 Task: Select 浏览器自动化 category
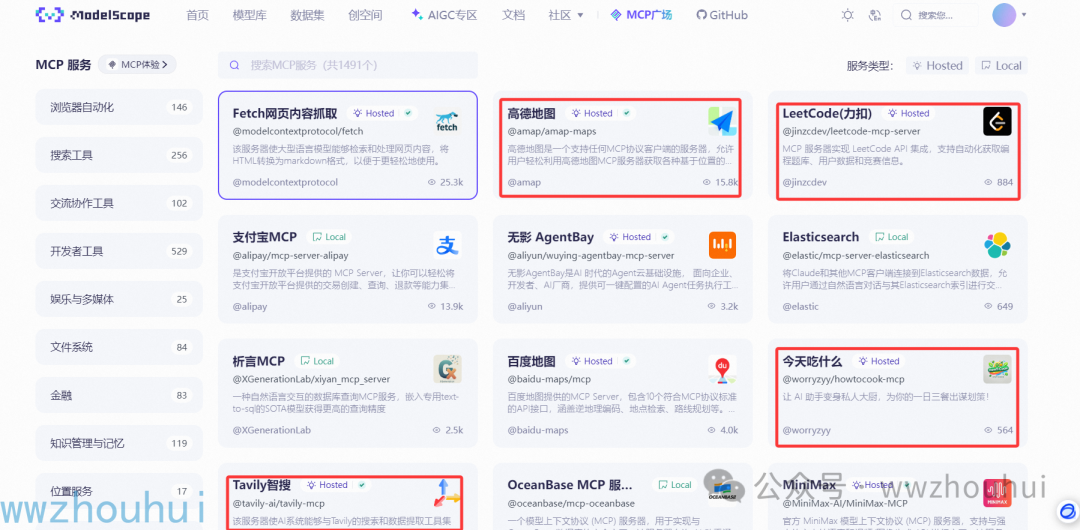pos(119,107)
